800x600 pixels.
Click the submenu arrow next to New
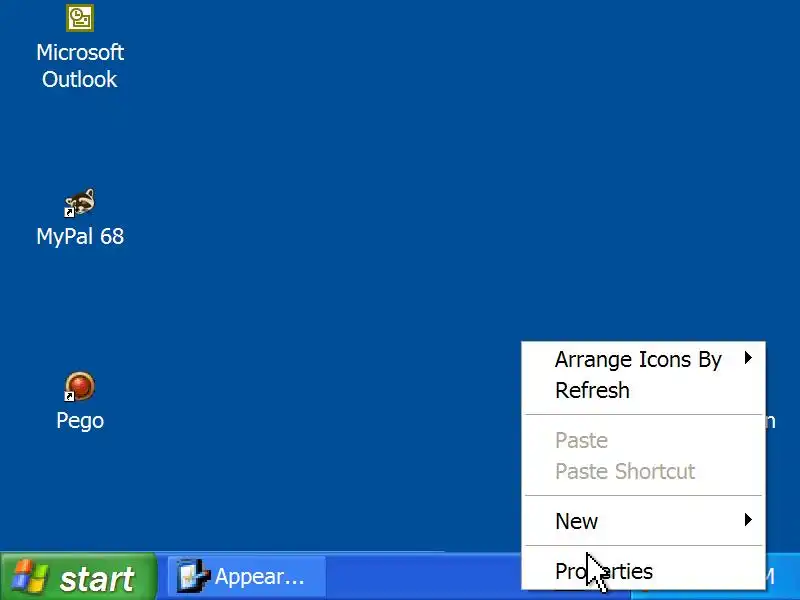pyautogui.click(x=748, y=520)
